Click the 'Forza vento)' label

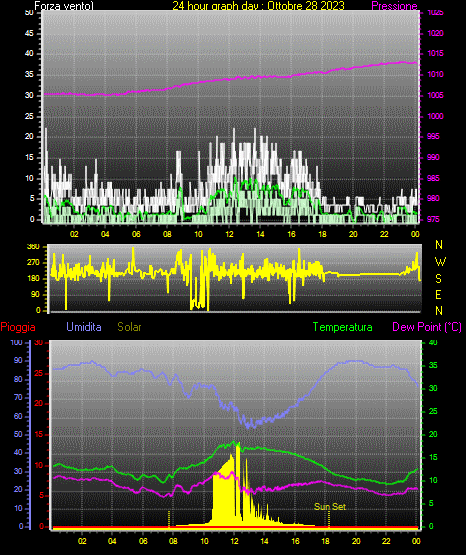coord(64,6)
